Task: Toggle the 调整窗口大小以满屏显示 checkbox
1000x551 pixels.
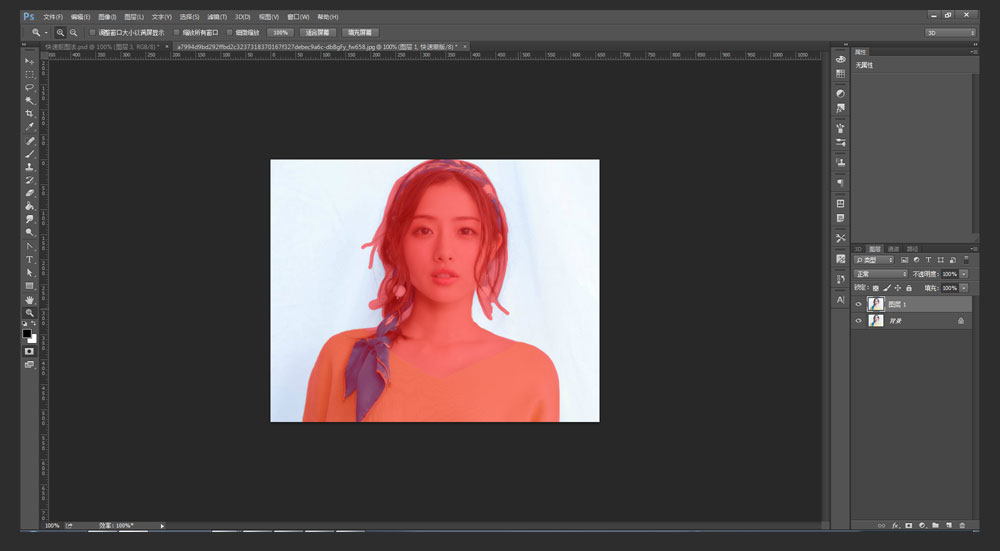Action: (x=92, y=32)
